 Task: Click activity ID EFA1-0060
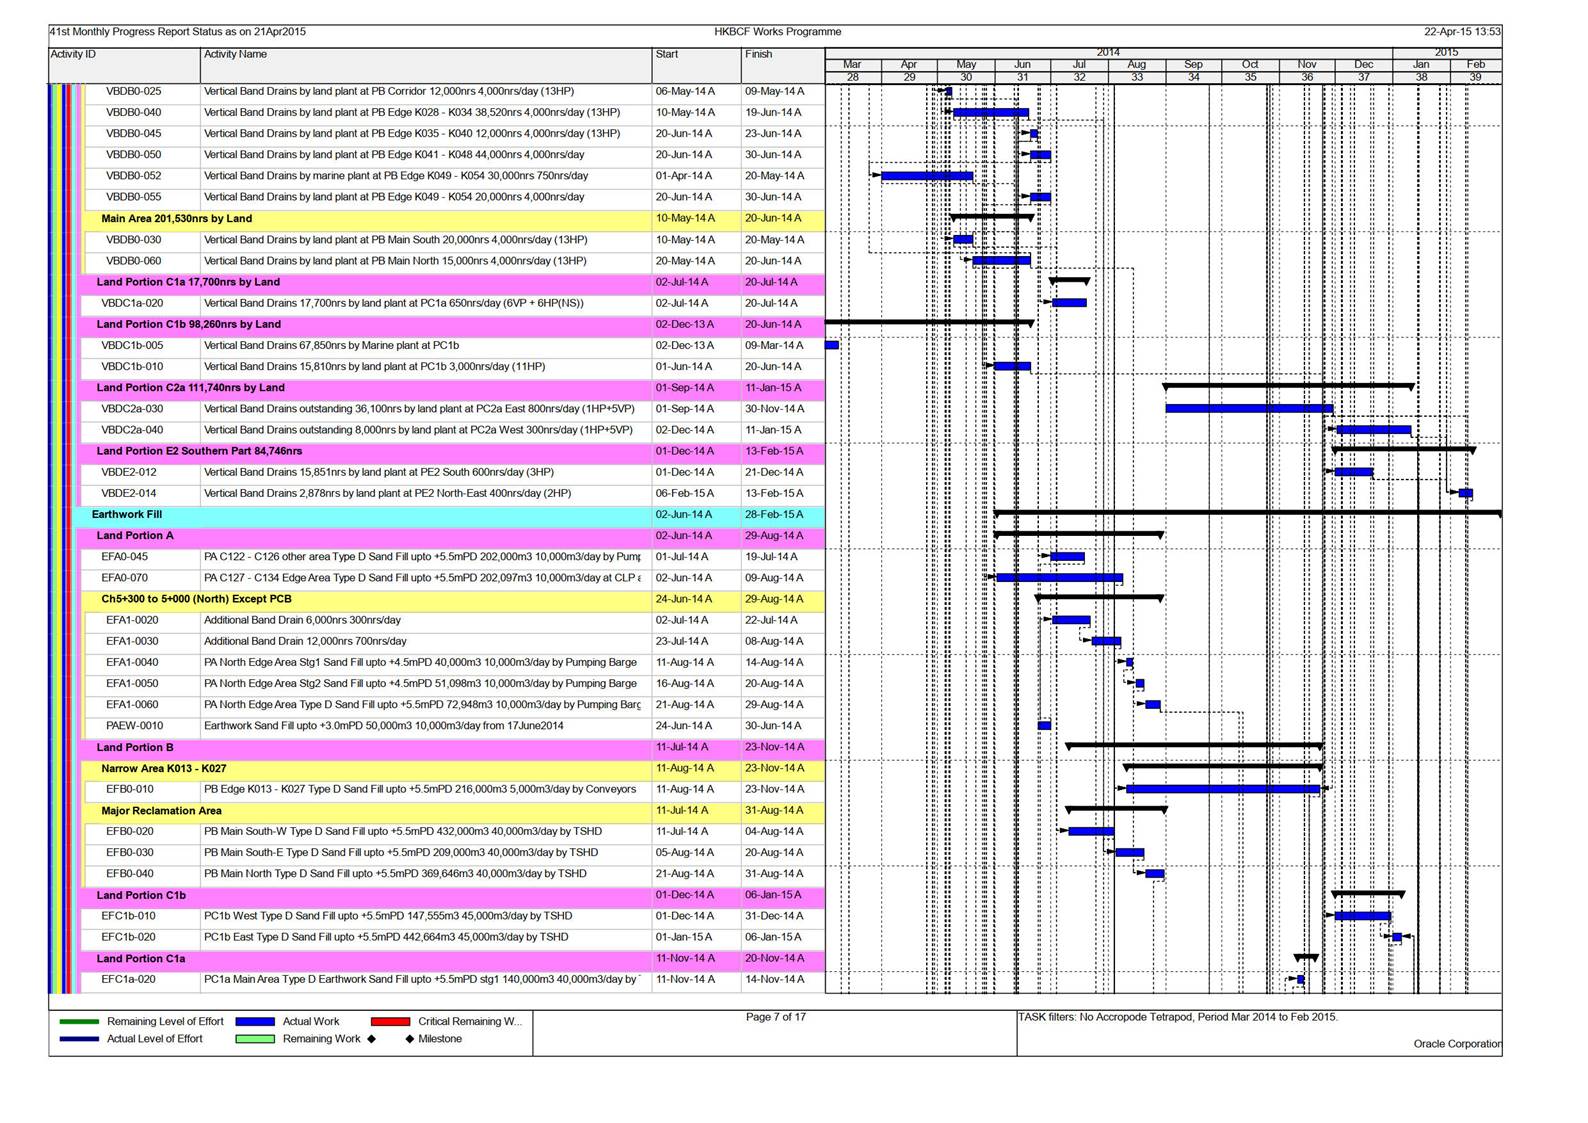tap(132, 705)
